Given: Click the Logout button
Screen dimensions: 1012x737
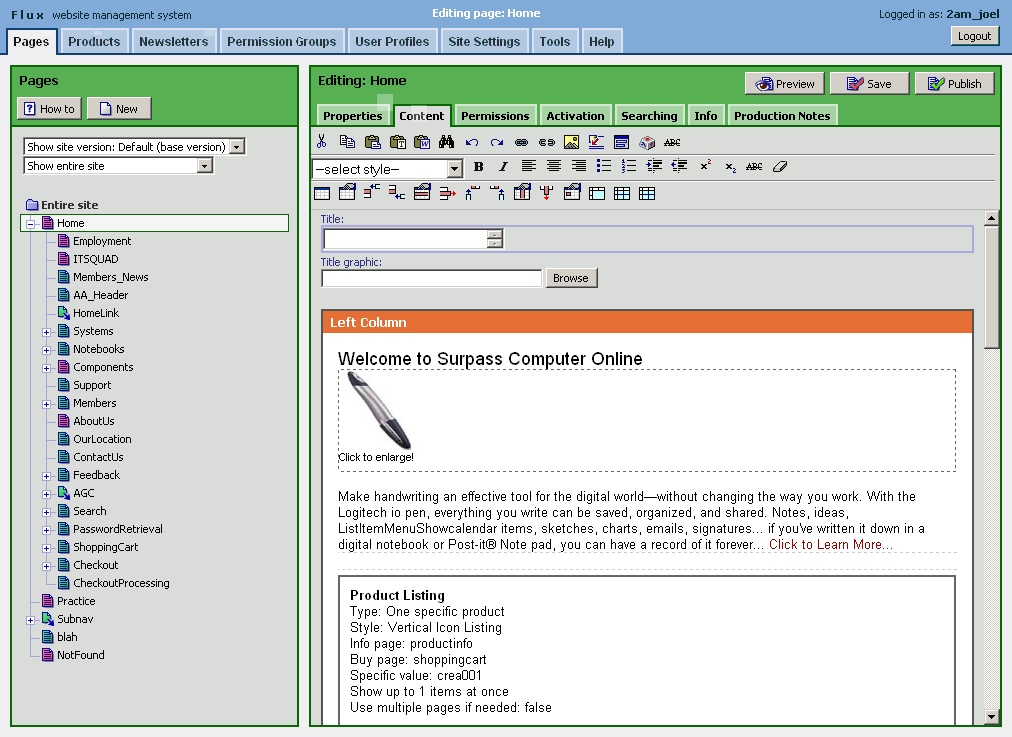Looking at the screenshot, I should pos(975,36).
